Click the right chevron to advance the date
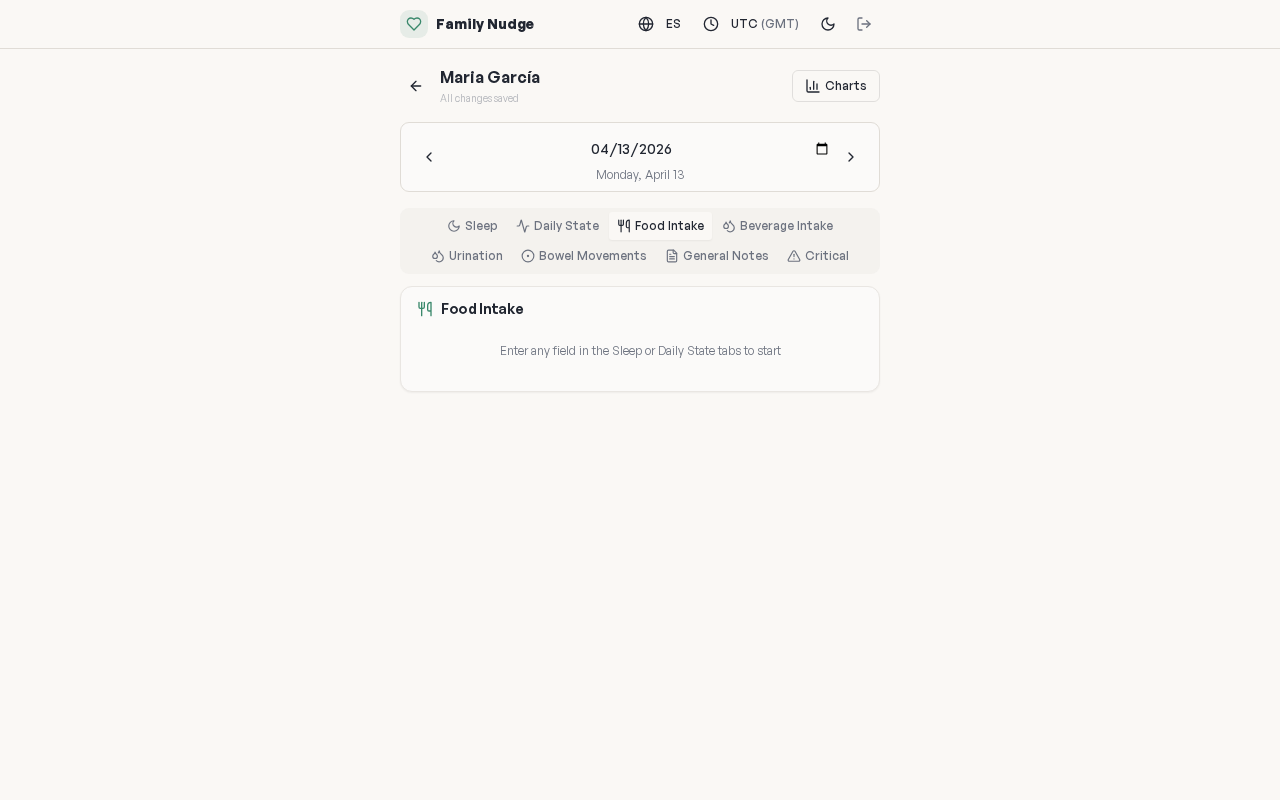This screenshot has height=800, width=1280. click(851, 157)
